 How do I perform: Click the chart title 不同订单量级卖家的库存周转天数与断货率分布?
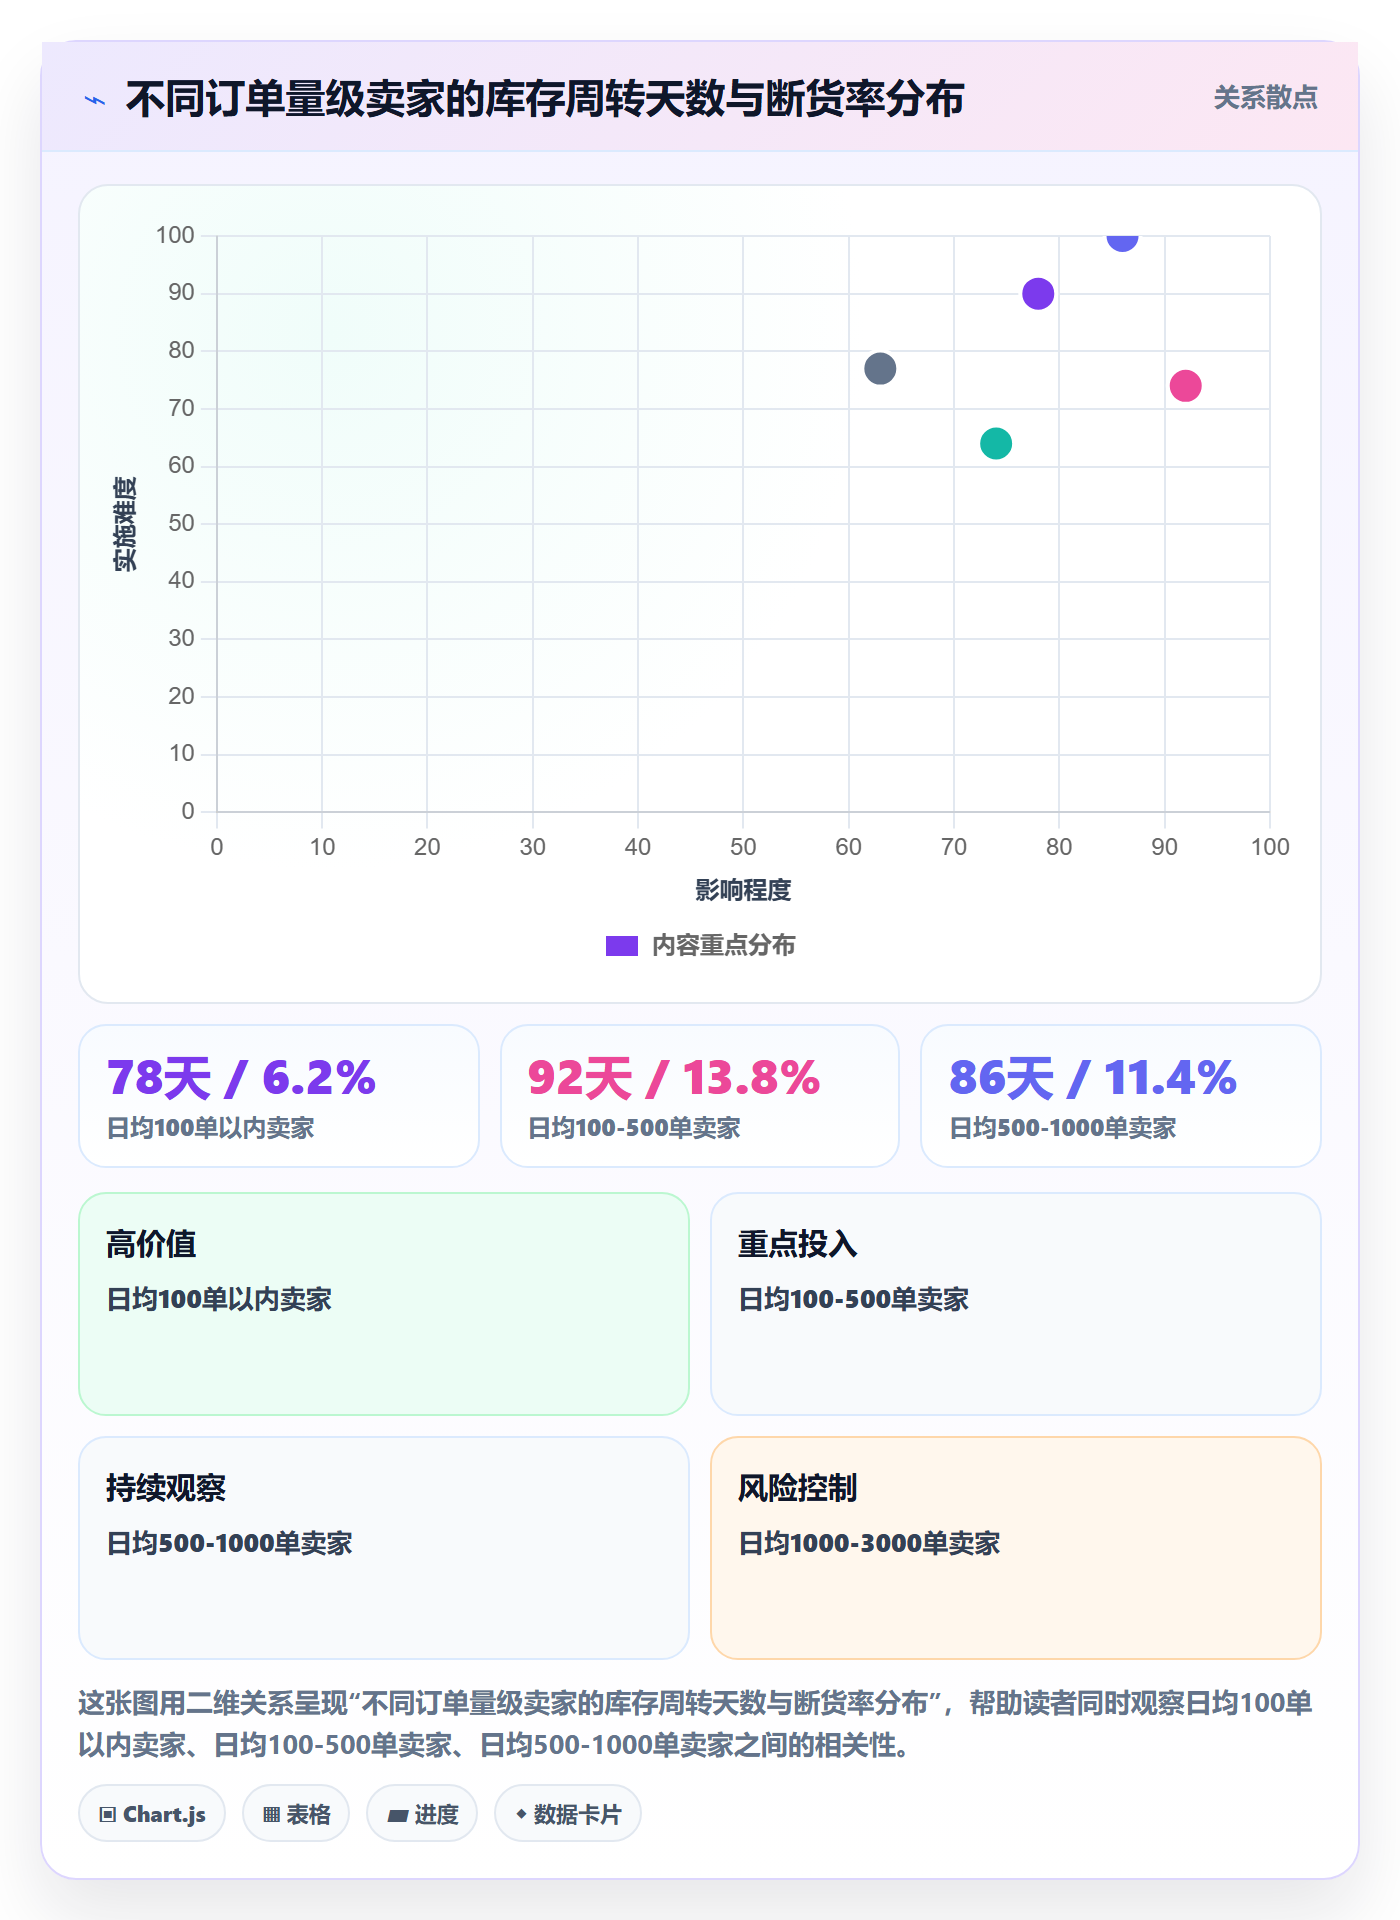click(545, 99)
